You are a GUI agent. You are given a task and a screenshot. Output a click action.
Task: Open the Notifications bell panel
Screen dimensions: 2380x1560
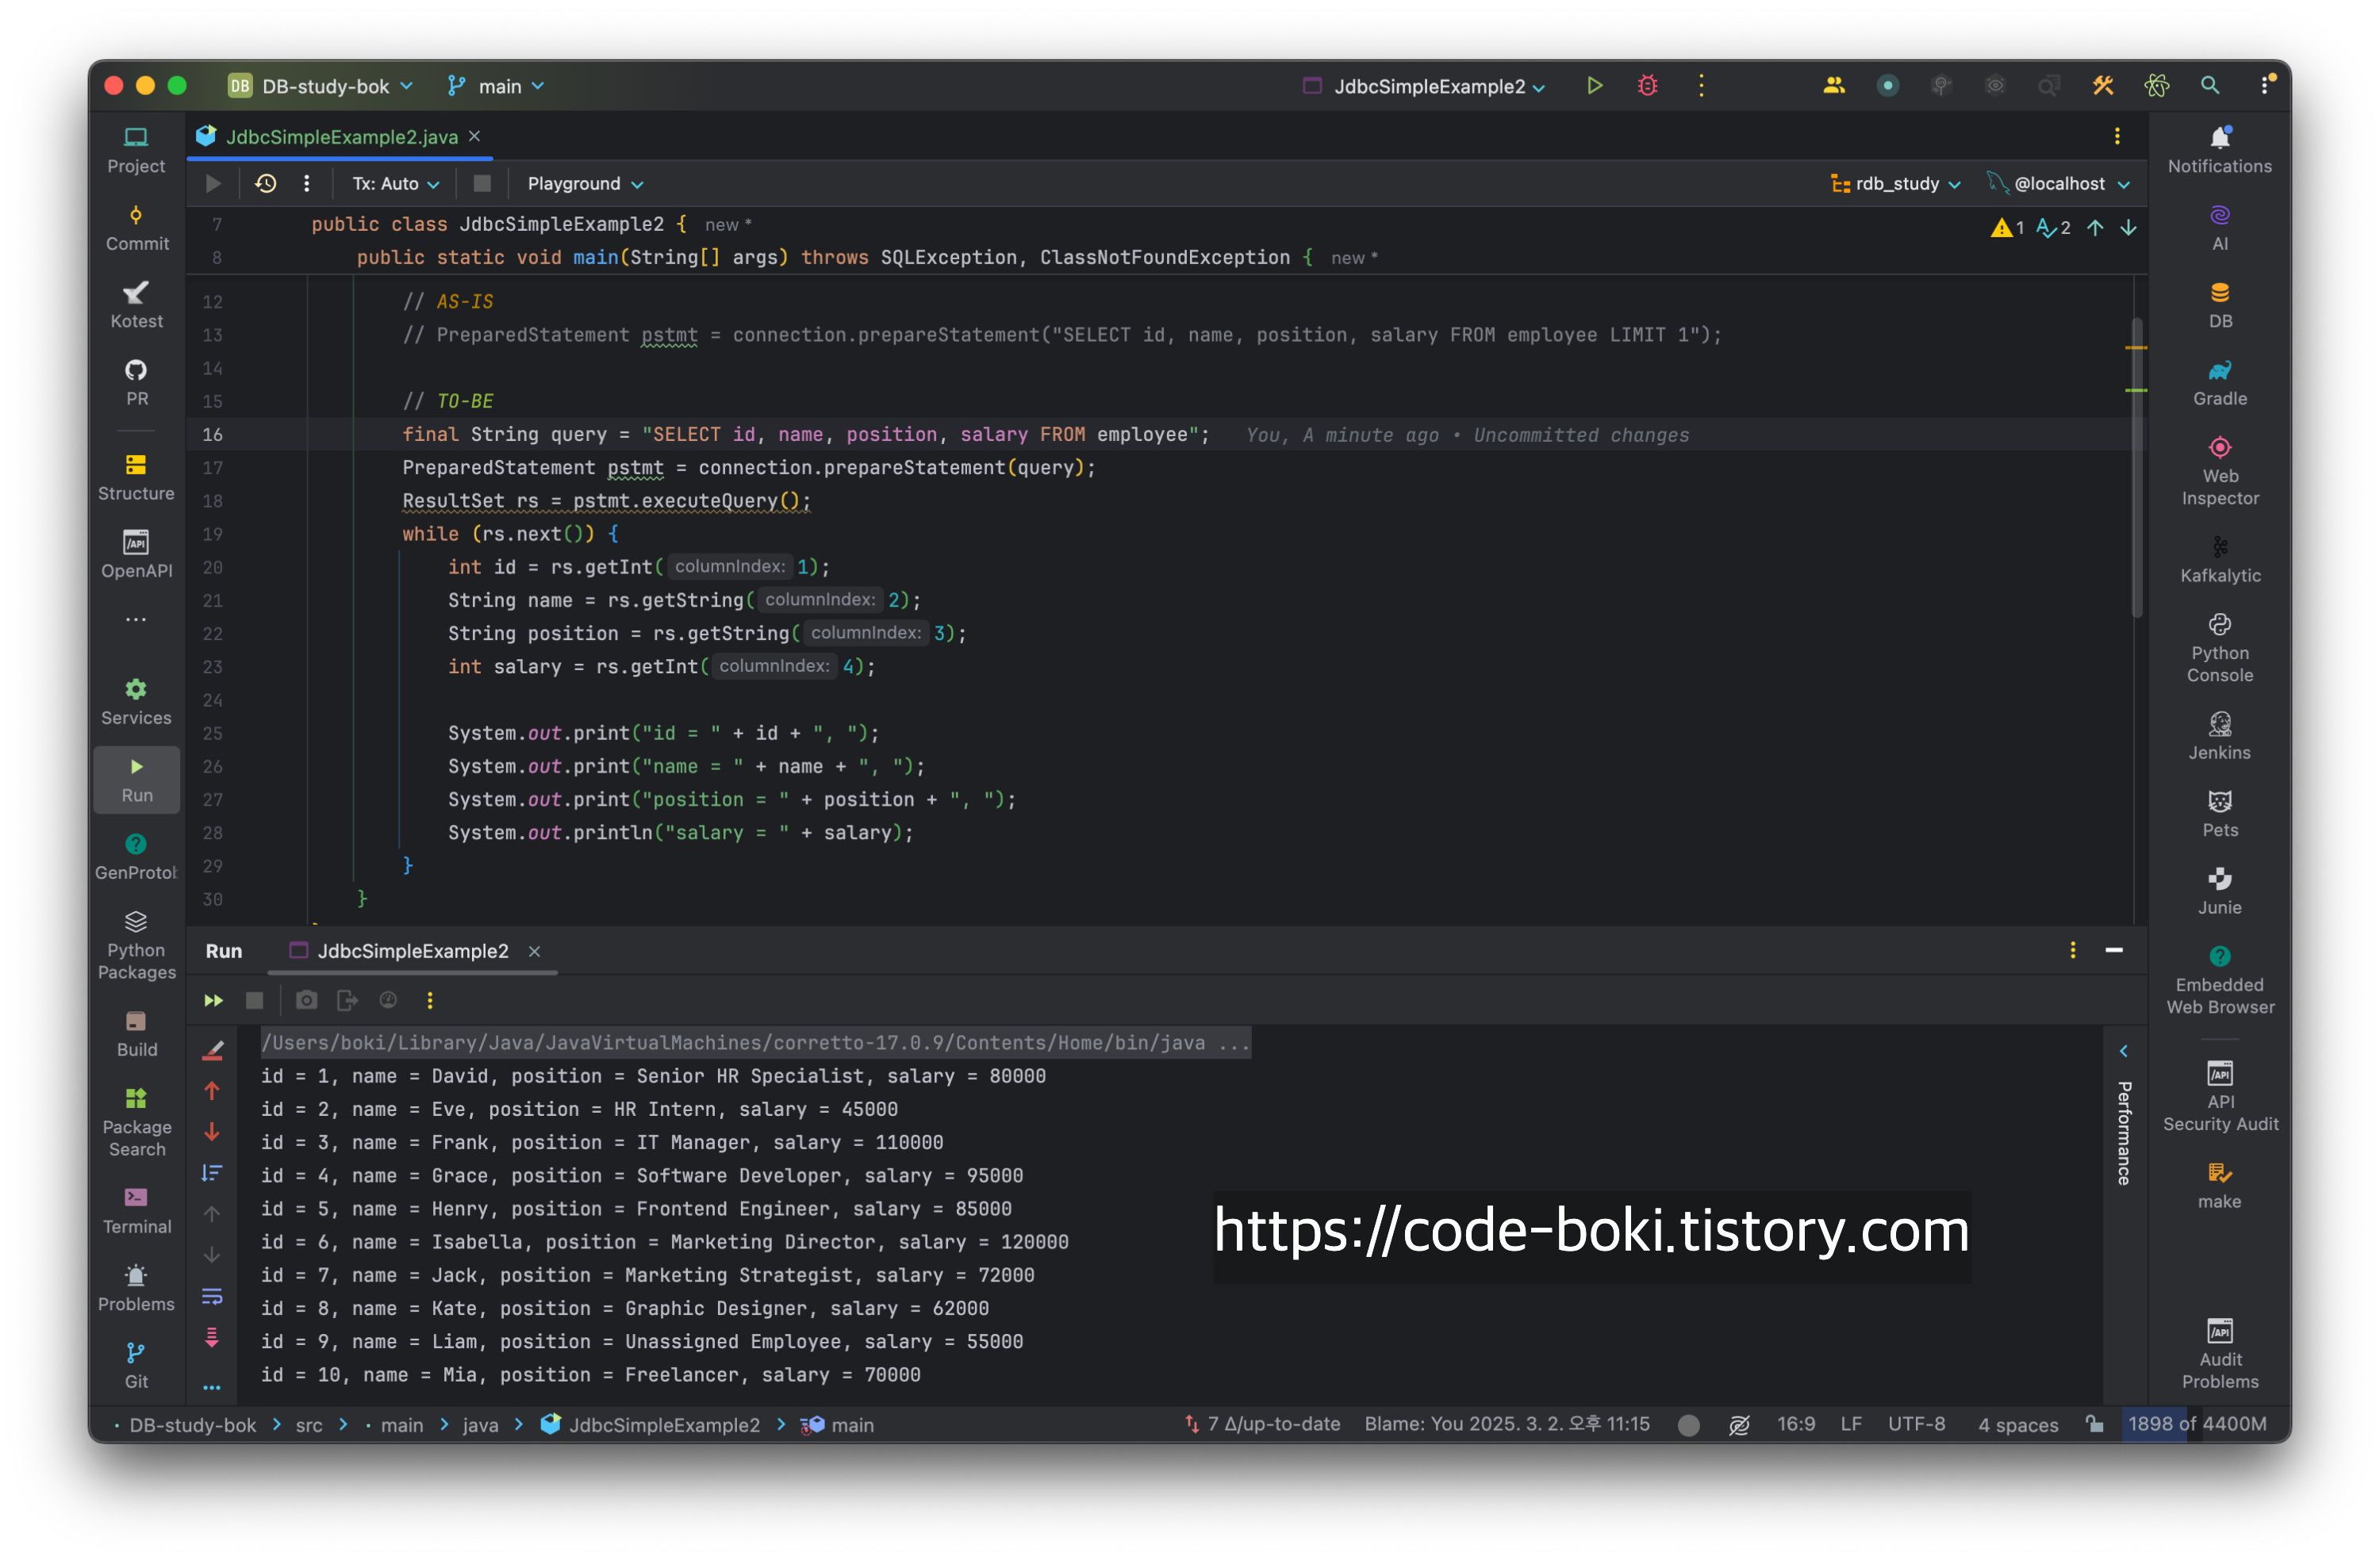coord(2219,150)
